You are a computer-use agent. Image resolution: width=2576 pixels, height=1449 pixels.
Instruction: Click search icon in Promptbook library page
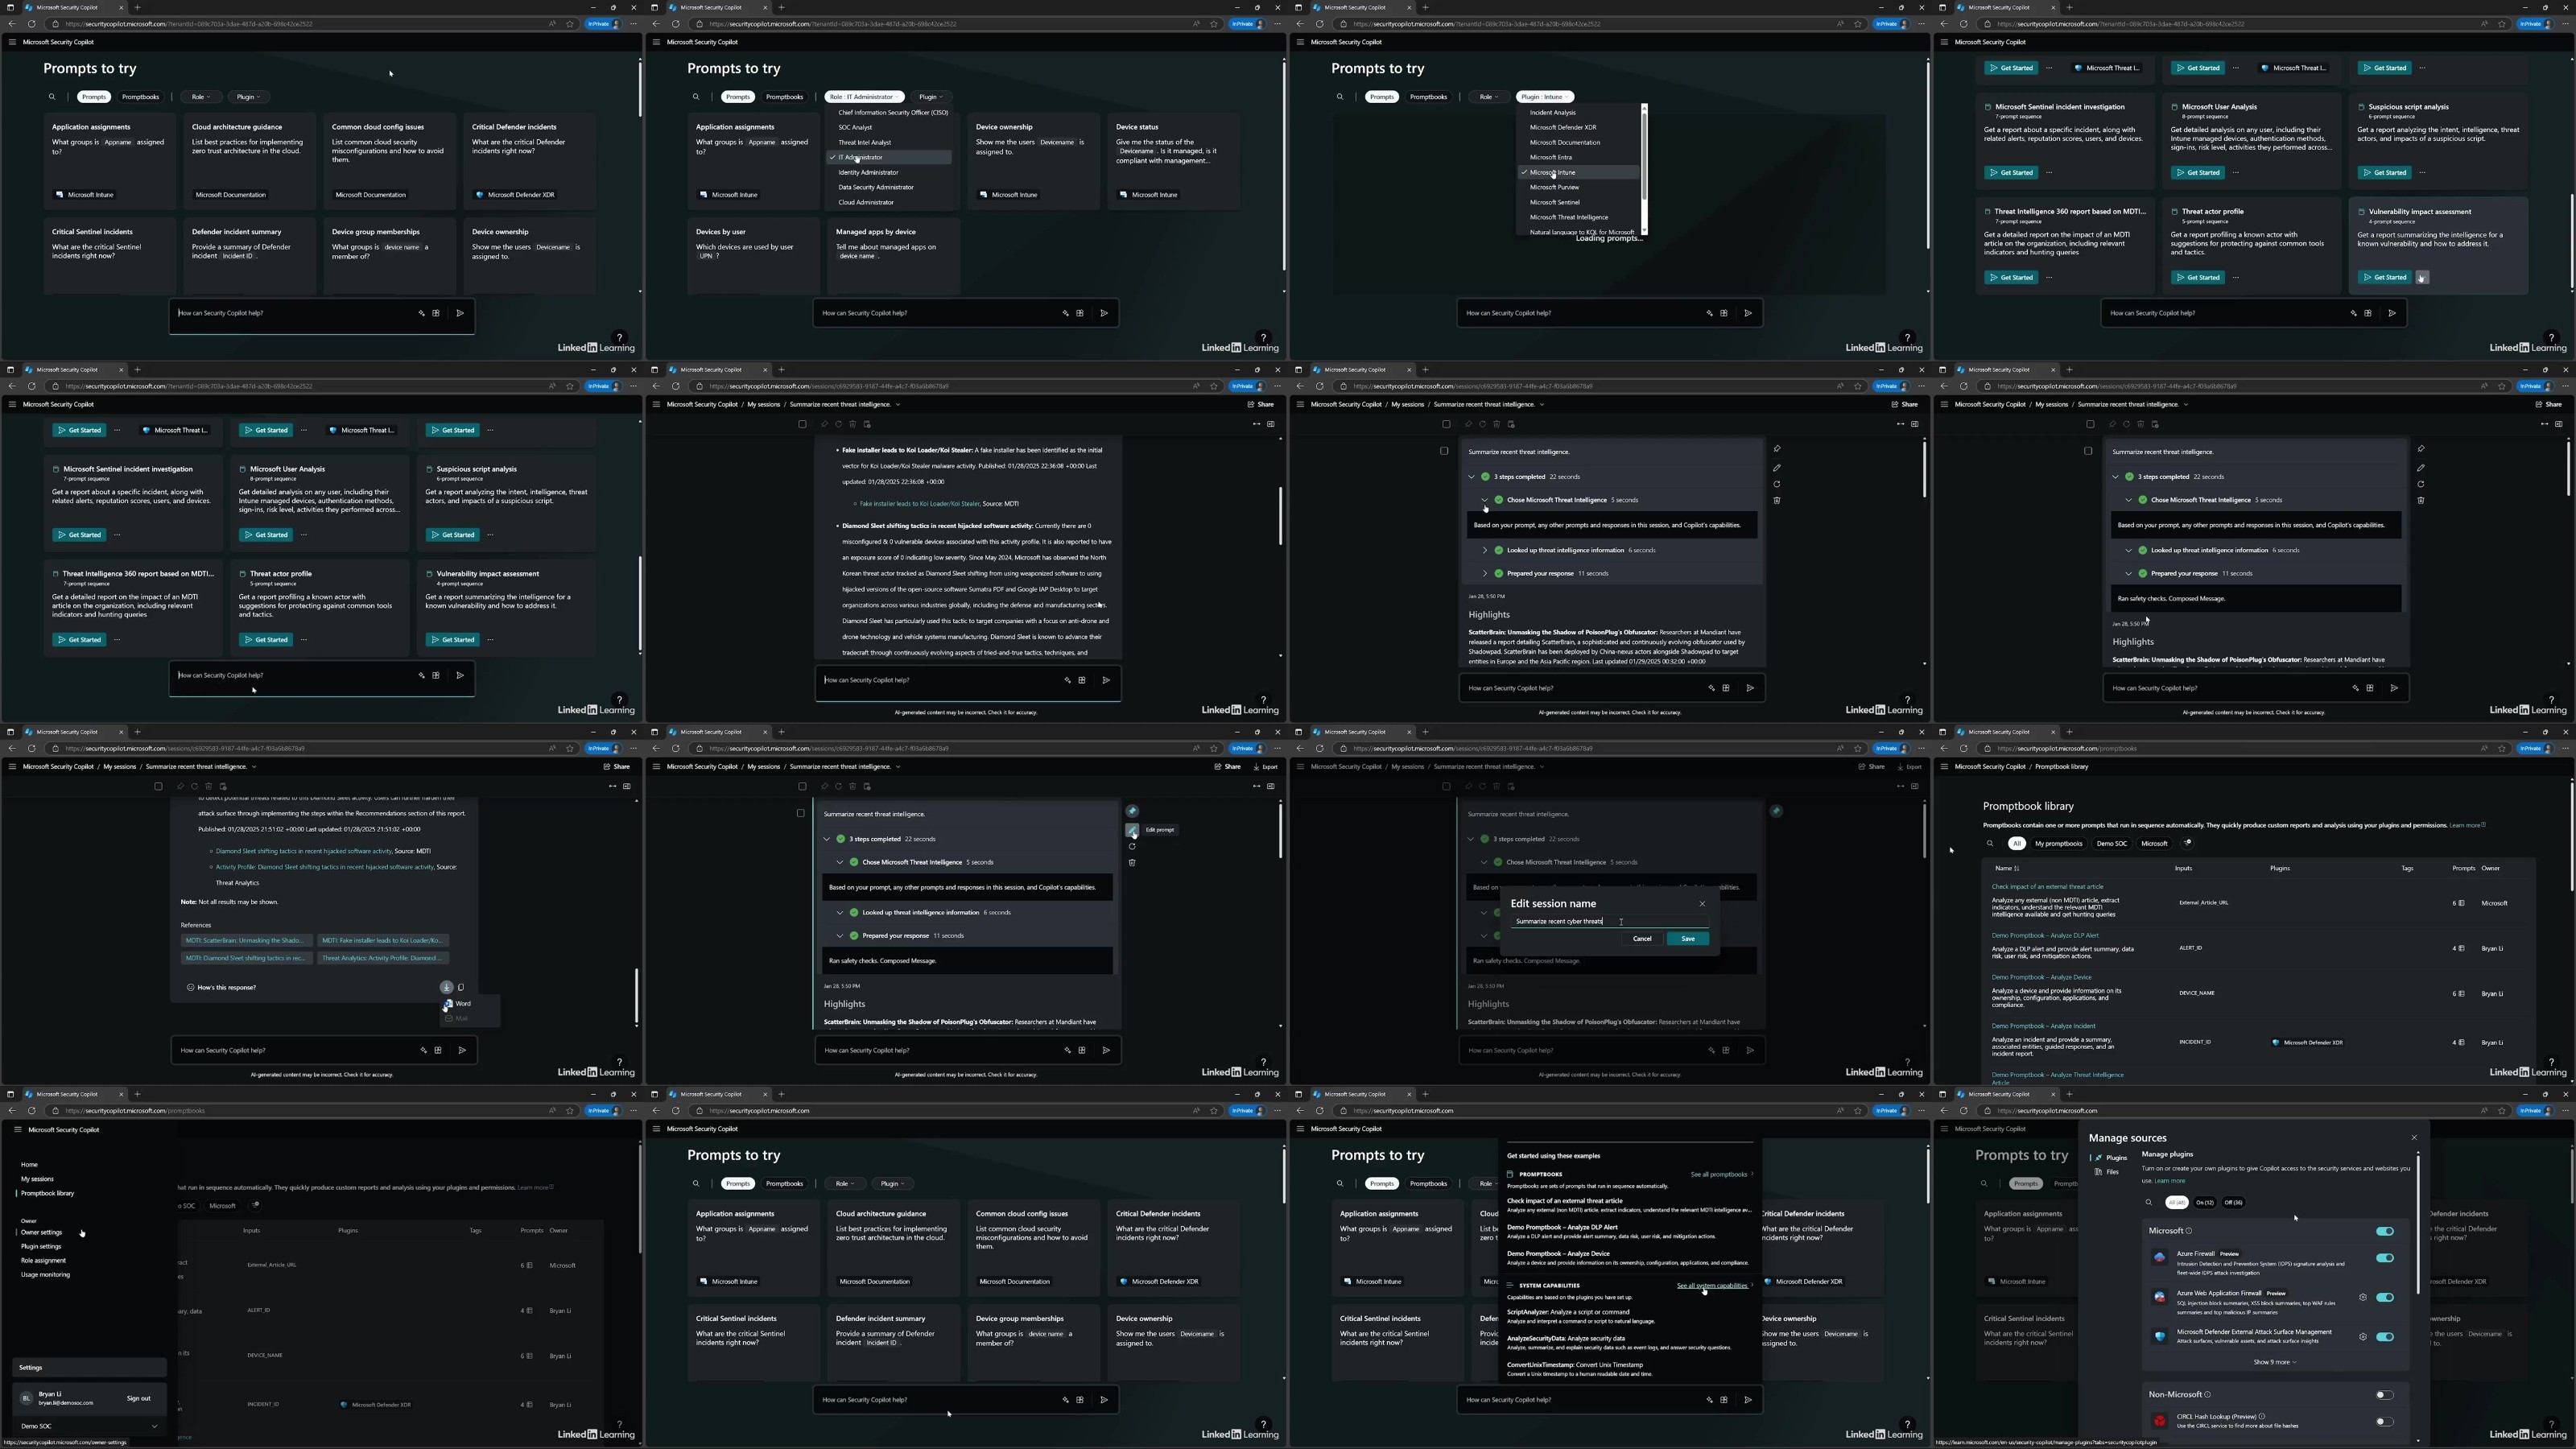point(1990,843)
